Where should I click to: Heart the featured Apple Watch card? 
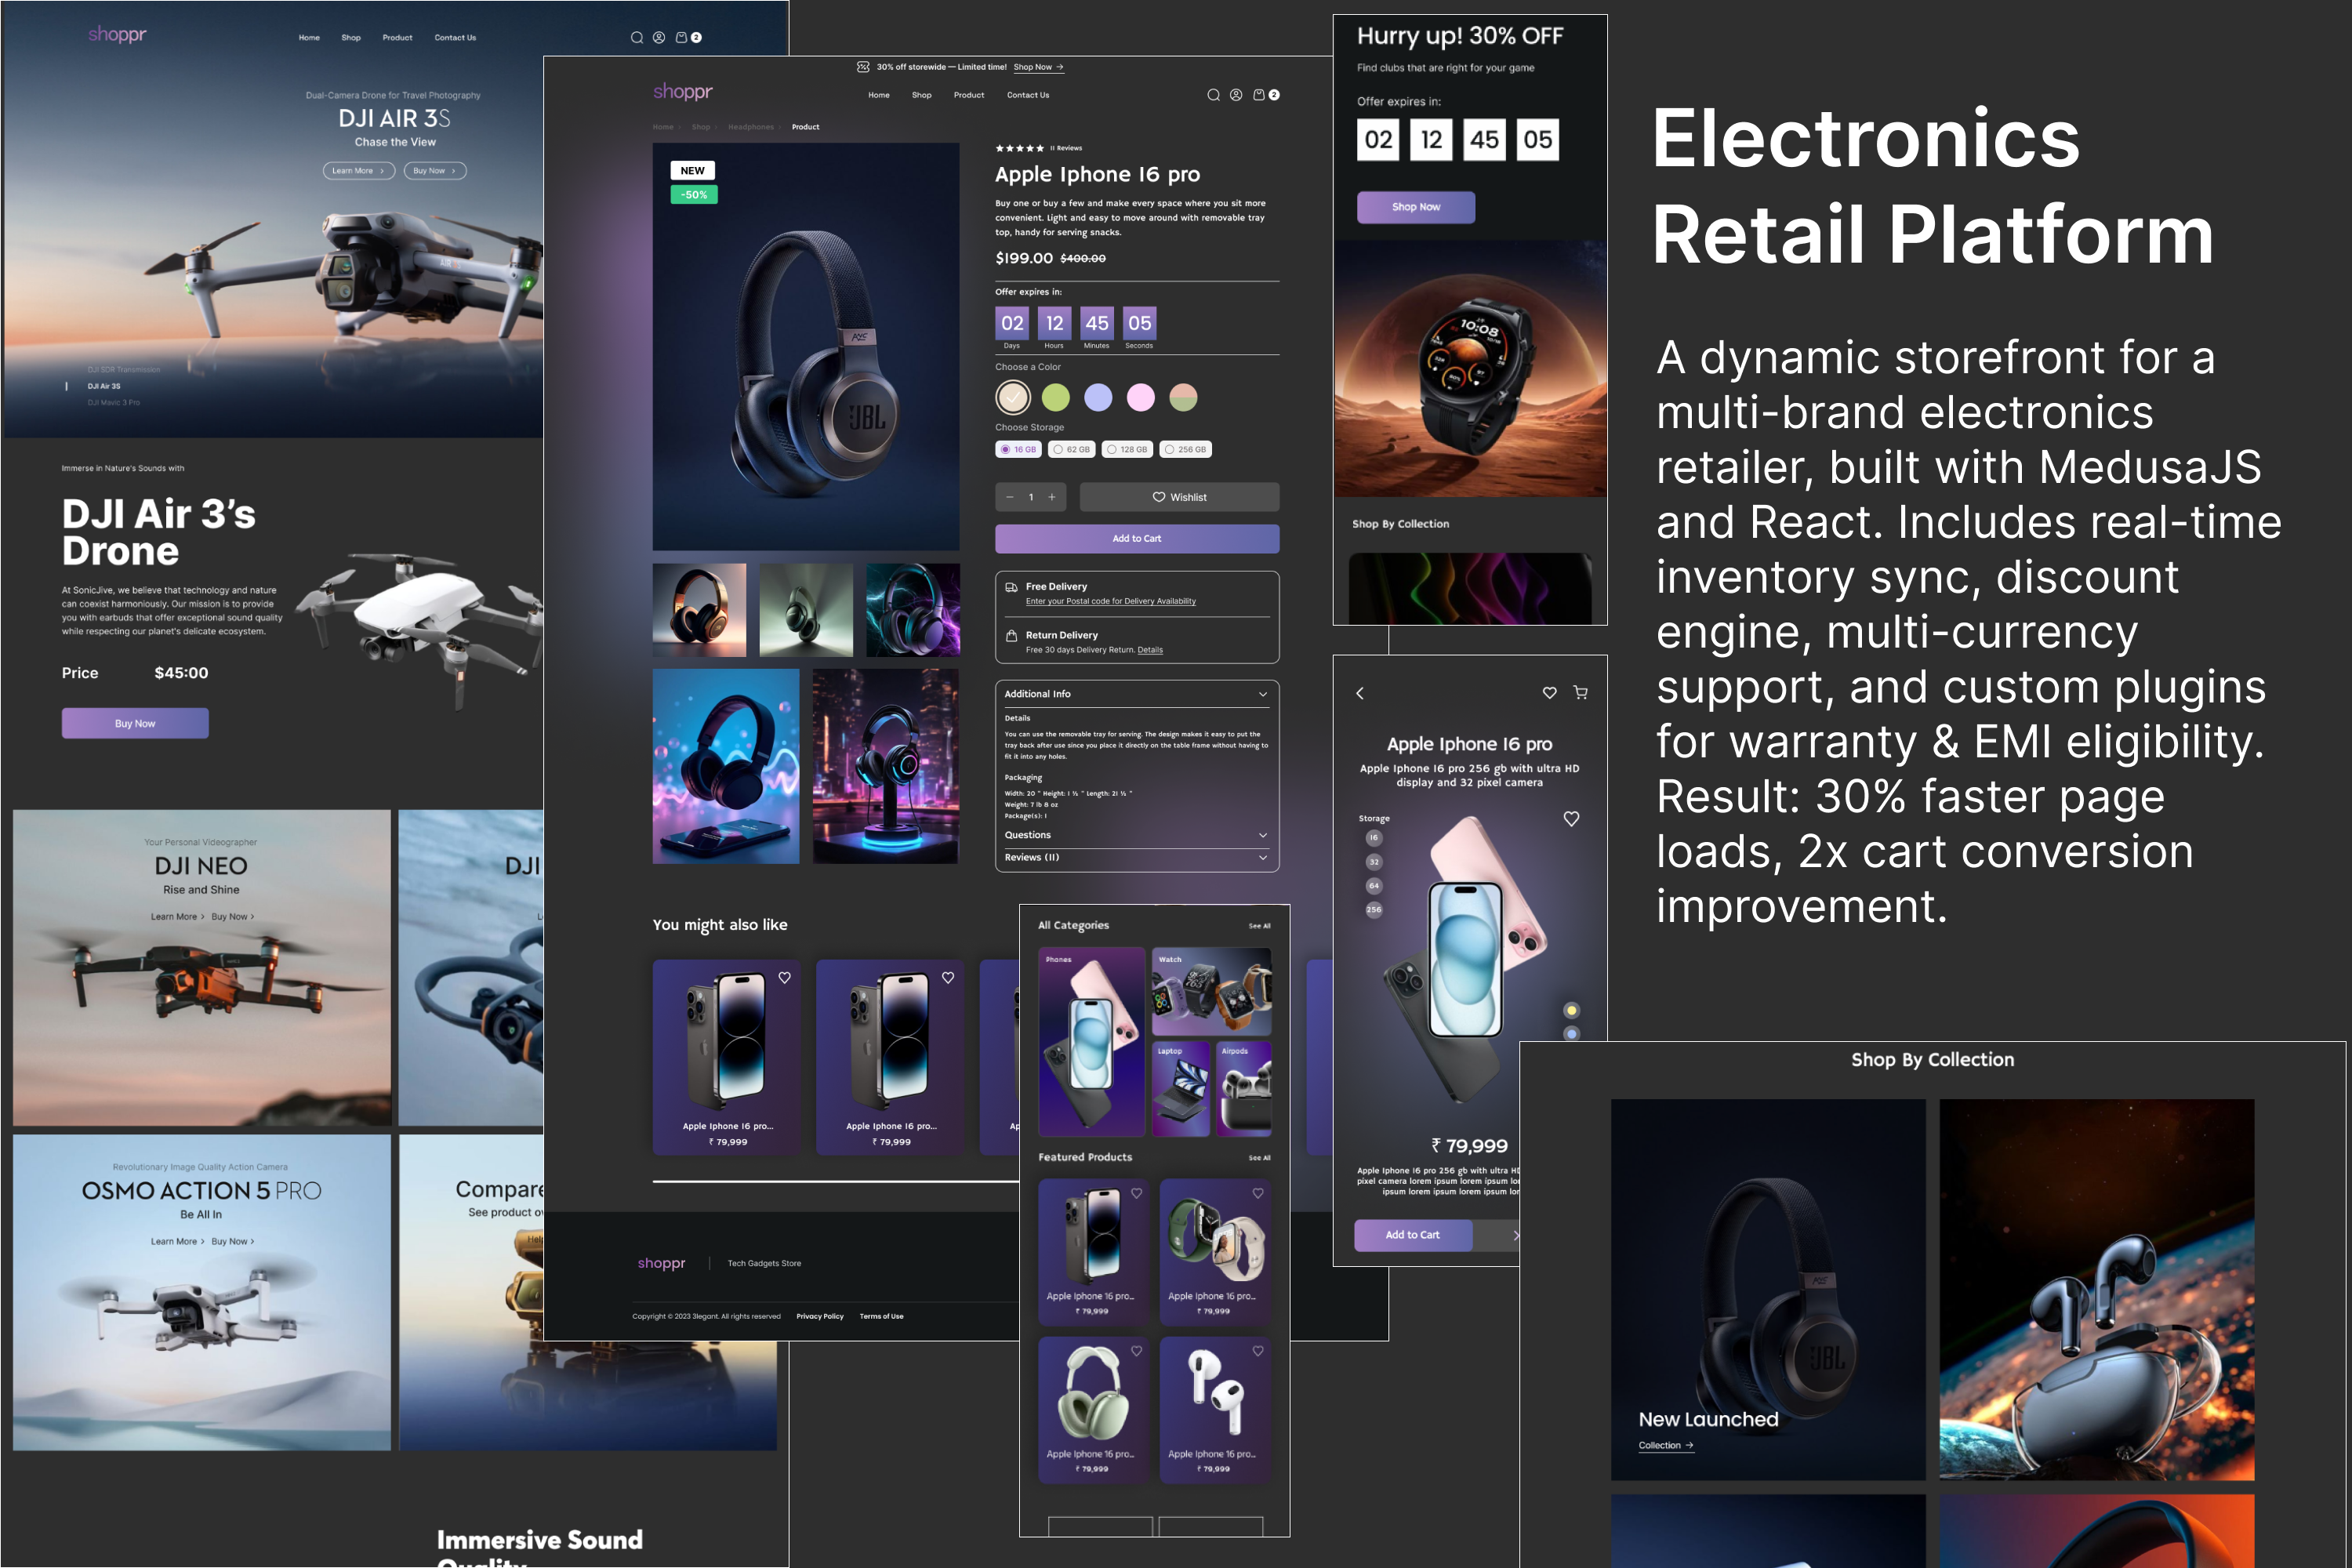click(x=1258, y=1193)
